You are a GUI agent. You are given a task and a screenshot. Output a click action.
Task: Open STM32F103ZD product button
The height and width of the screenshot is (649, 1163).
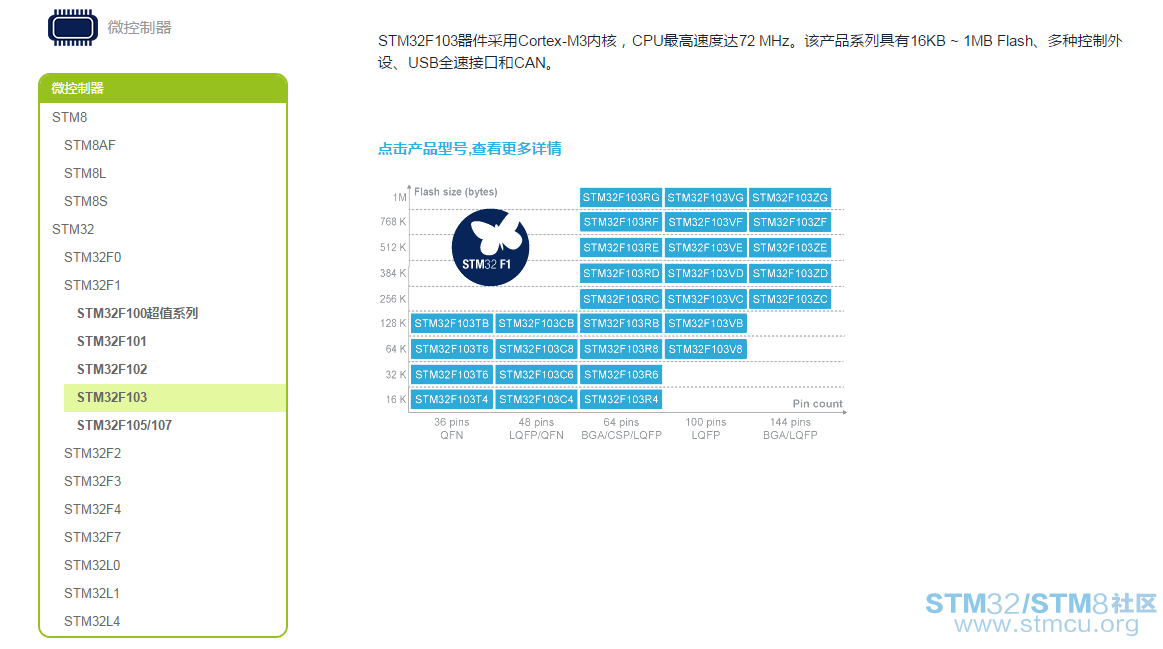790,273
